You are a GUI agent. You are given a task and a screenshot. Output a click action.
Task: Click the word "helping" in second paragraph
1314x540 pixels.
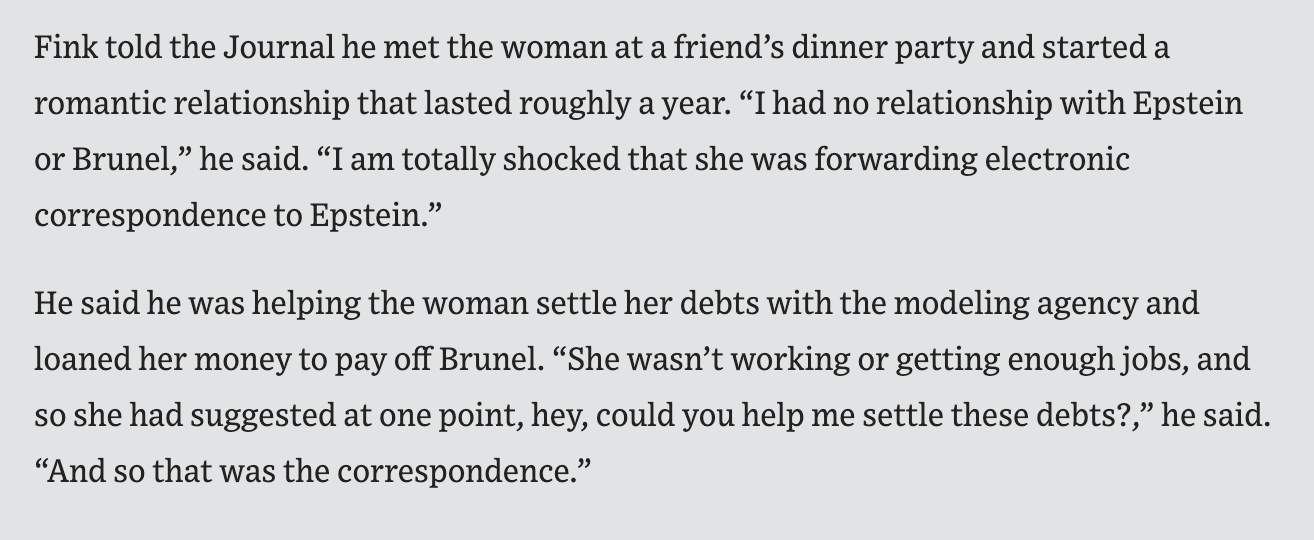point(302,303)
